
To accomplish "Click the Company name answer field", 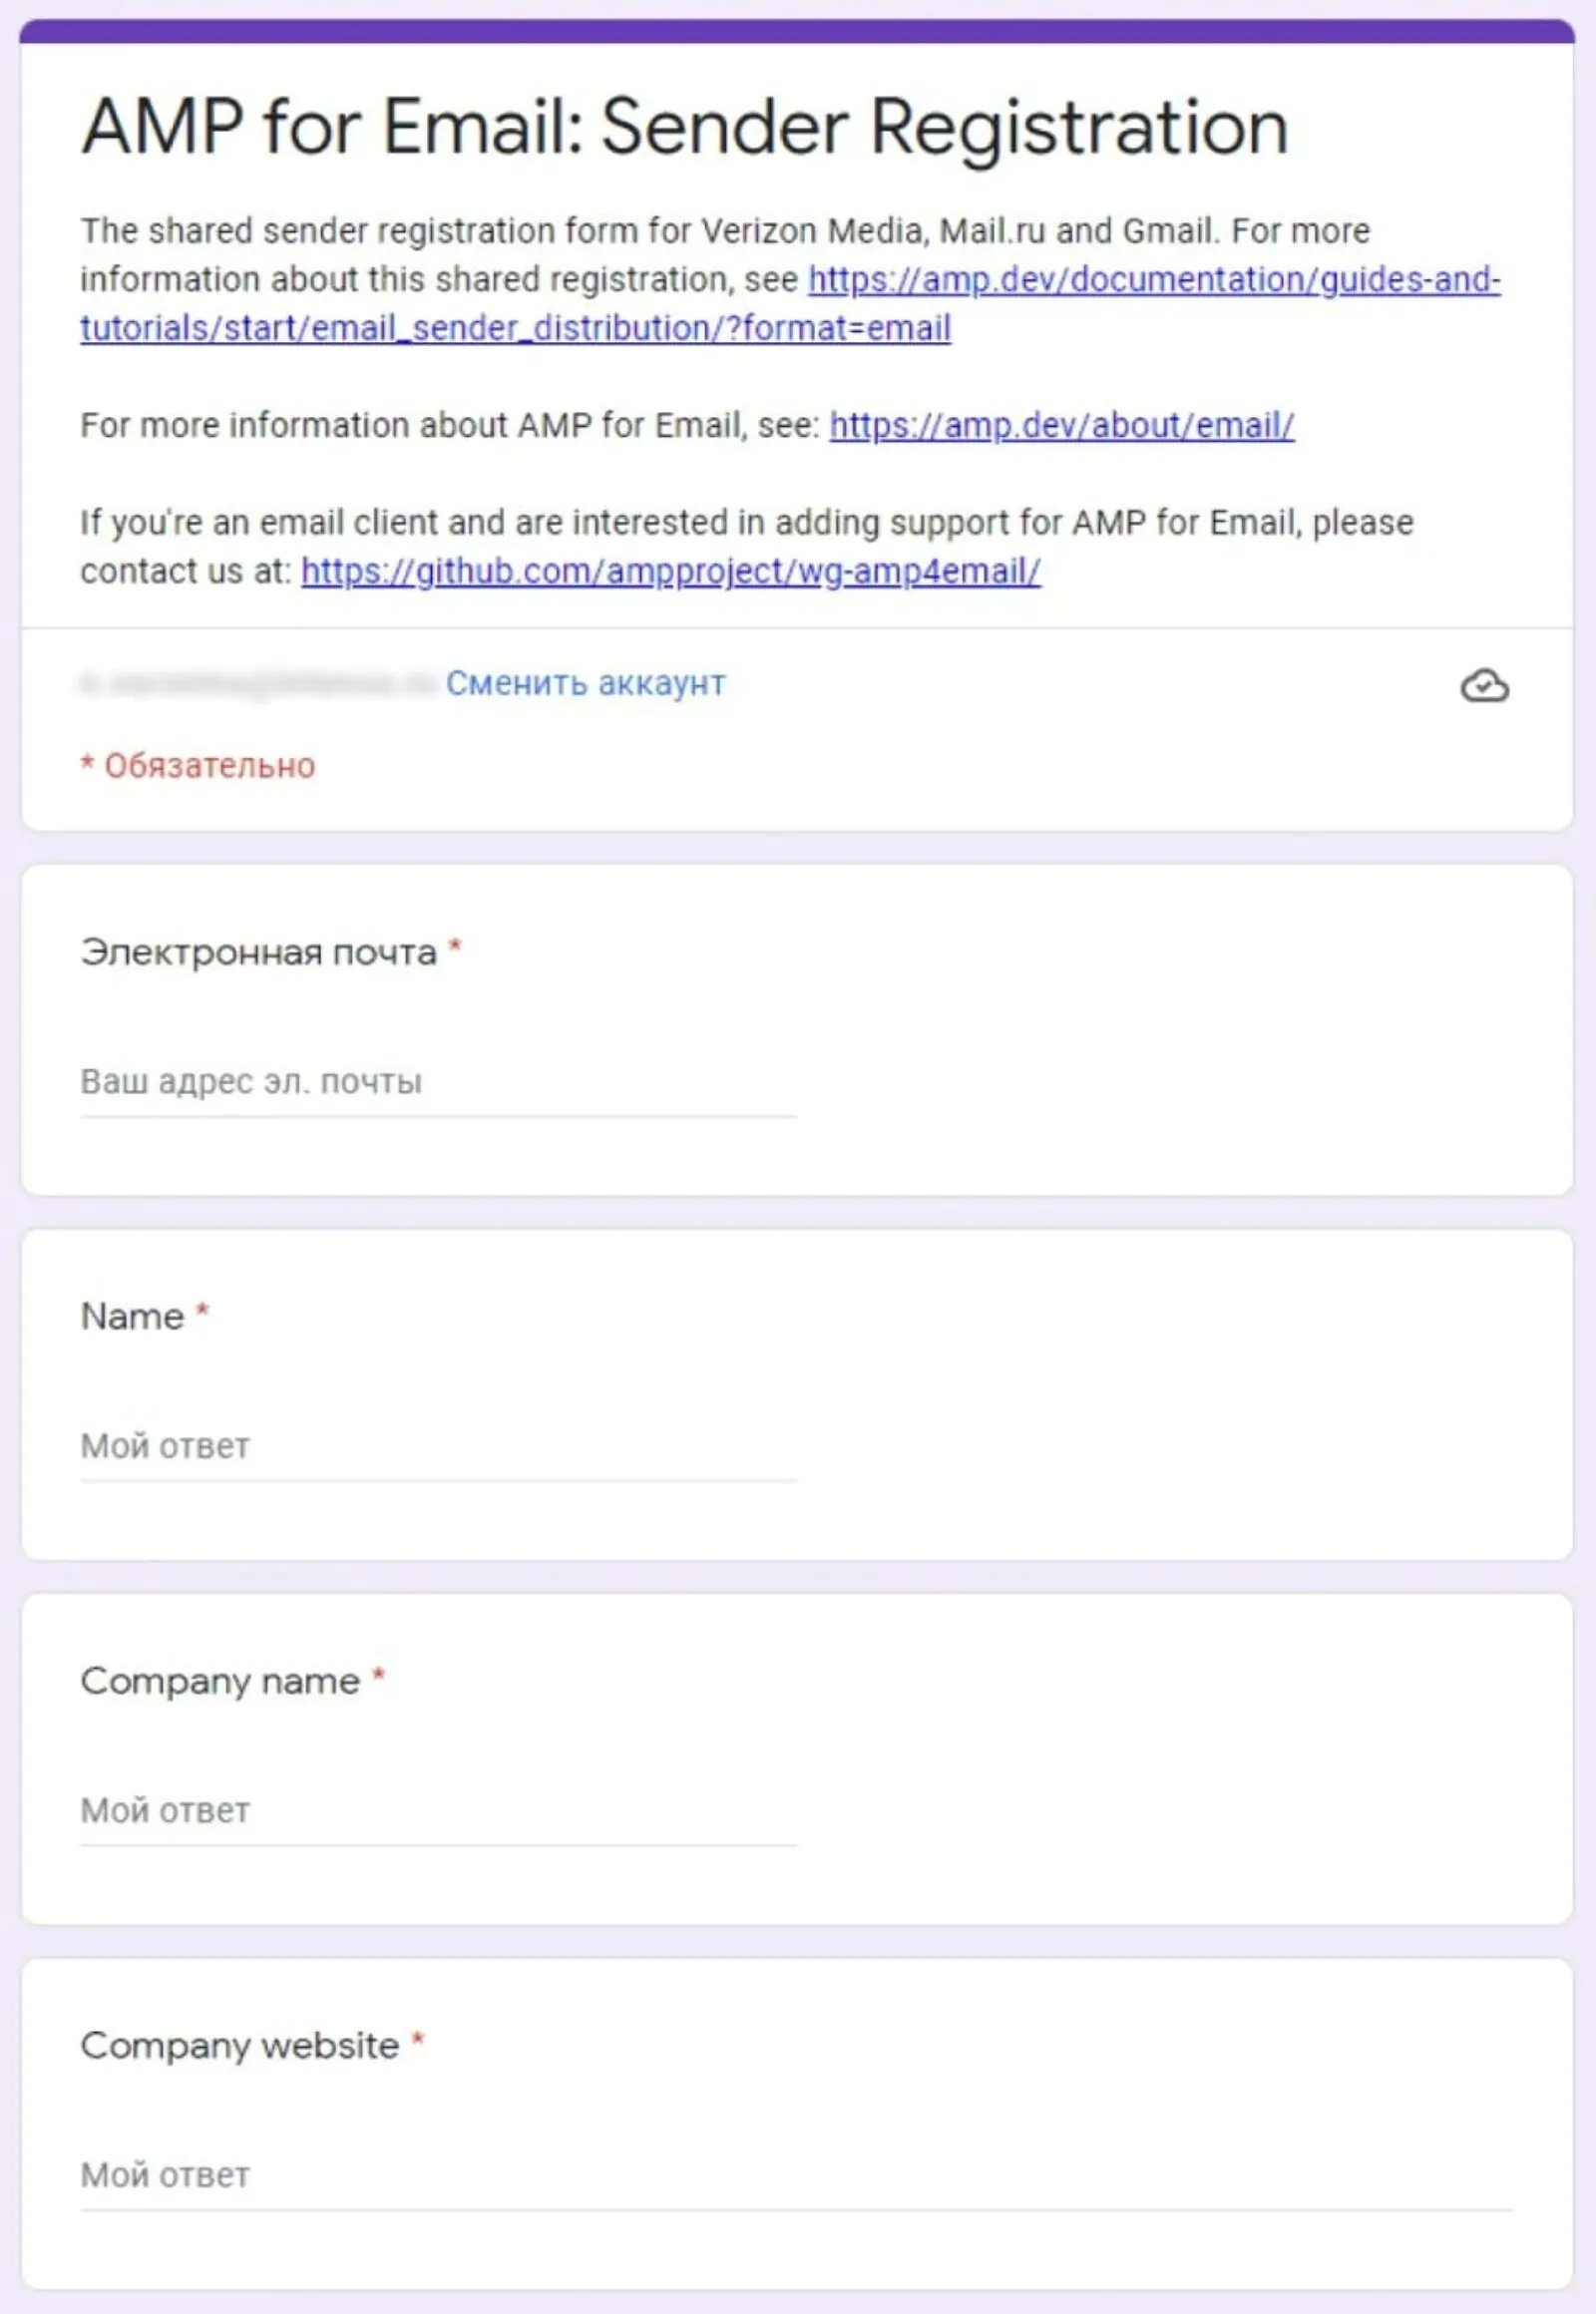I will 438,1812.
